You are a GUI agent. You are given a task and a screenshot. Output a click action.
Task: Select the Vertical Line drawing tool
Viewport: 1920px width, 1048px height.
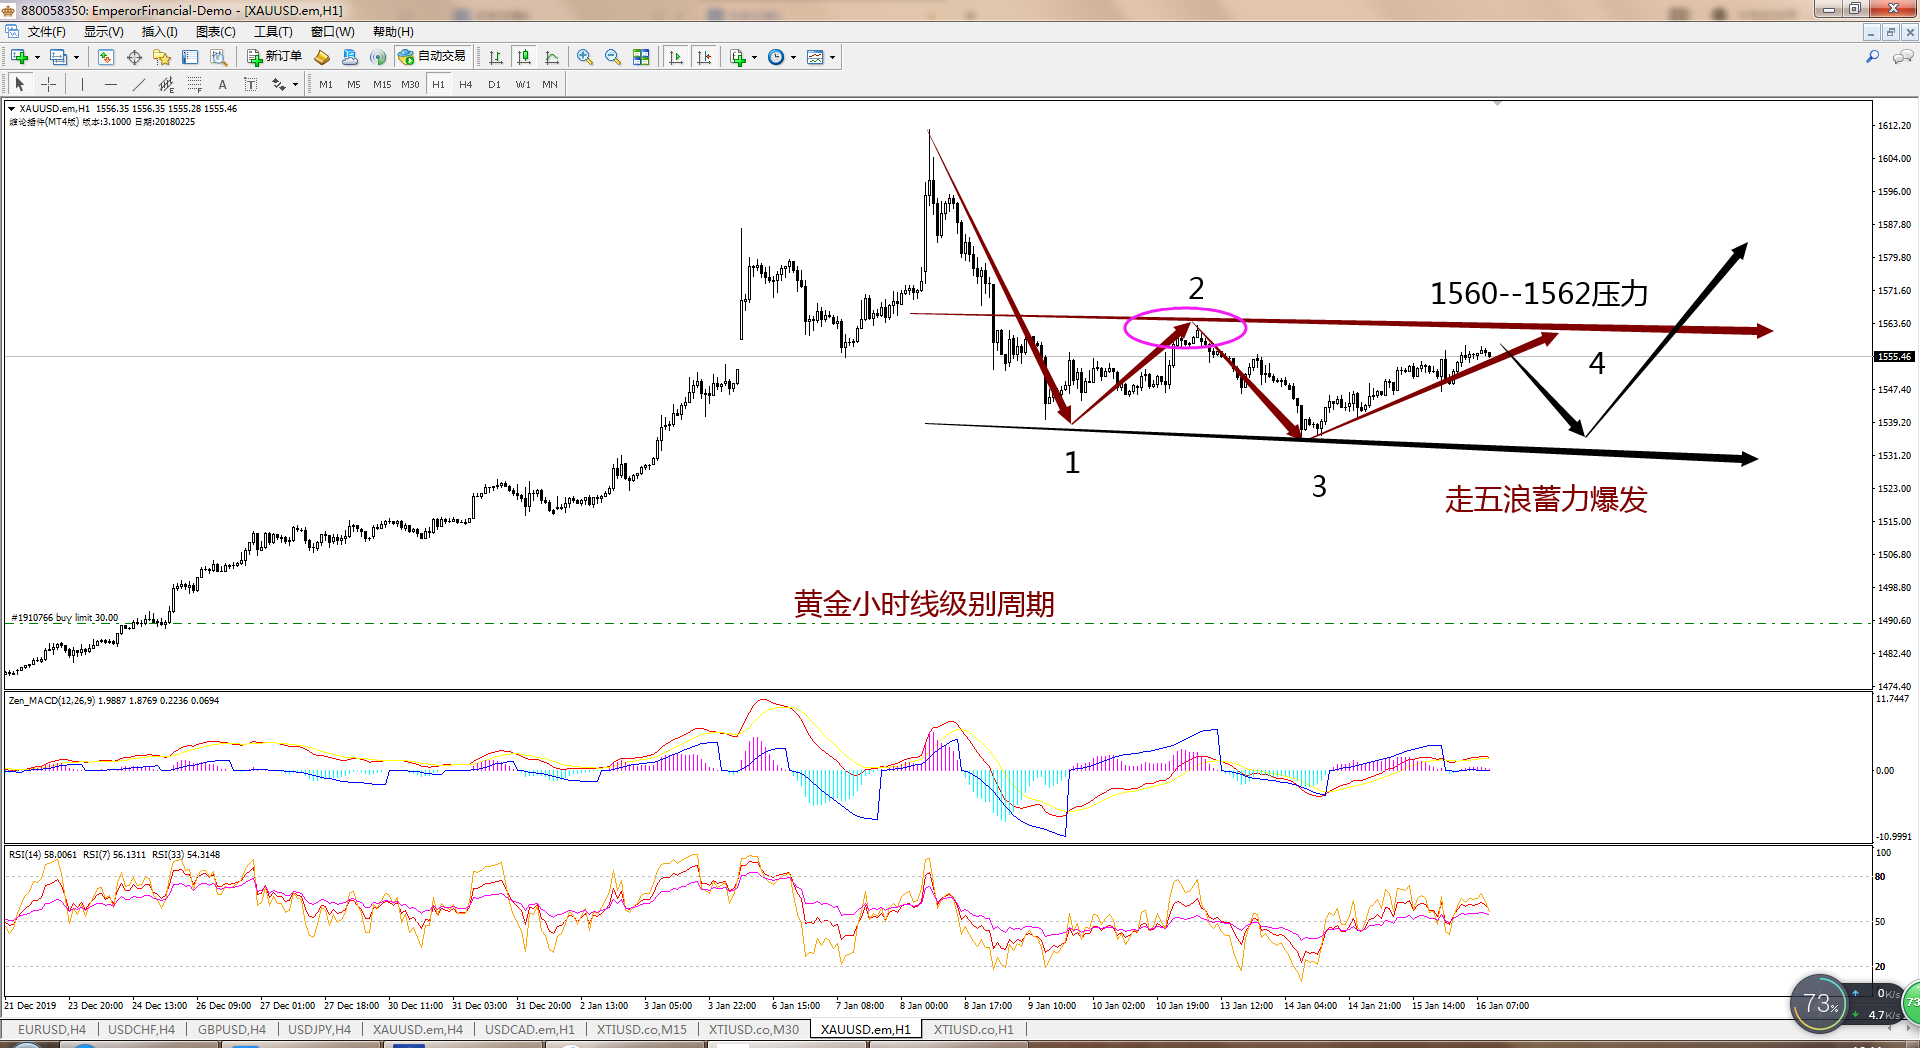tap(82, 84)
